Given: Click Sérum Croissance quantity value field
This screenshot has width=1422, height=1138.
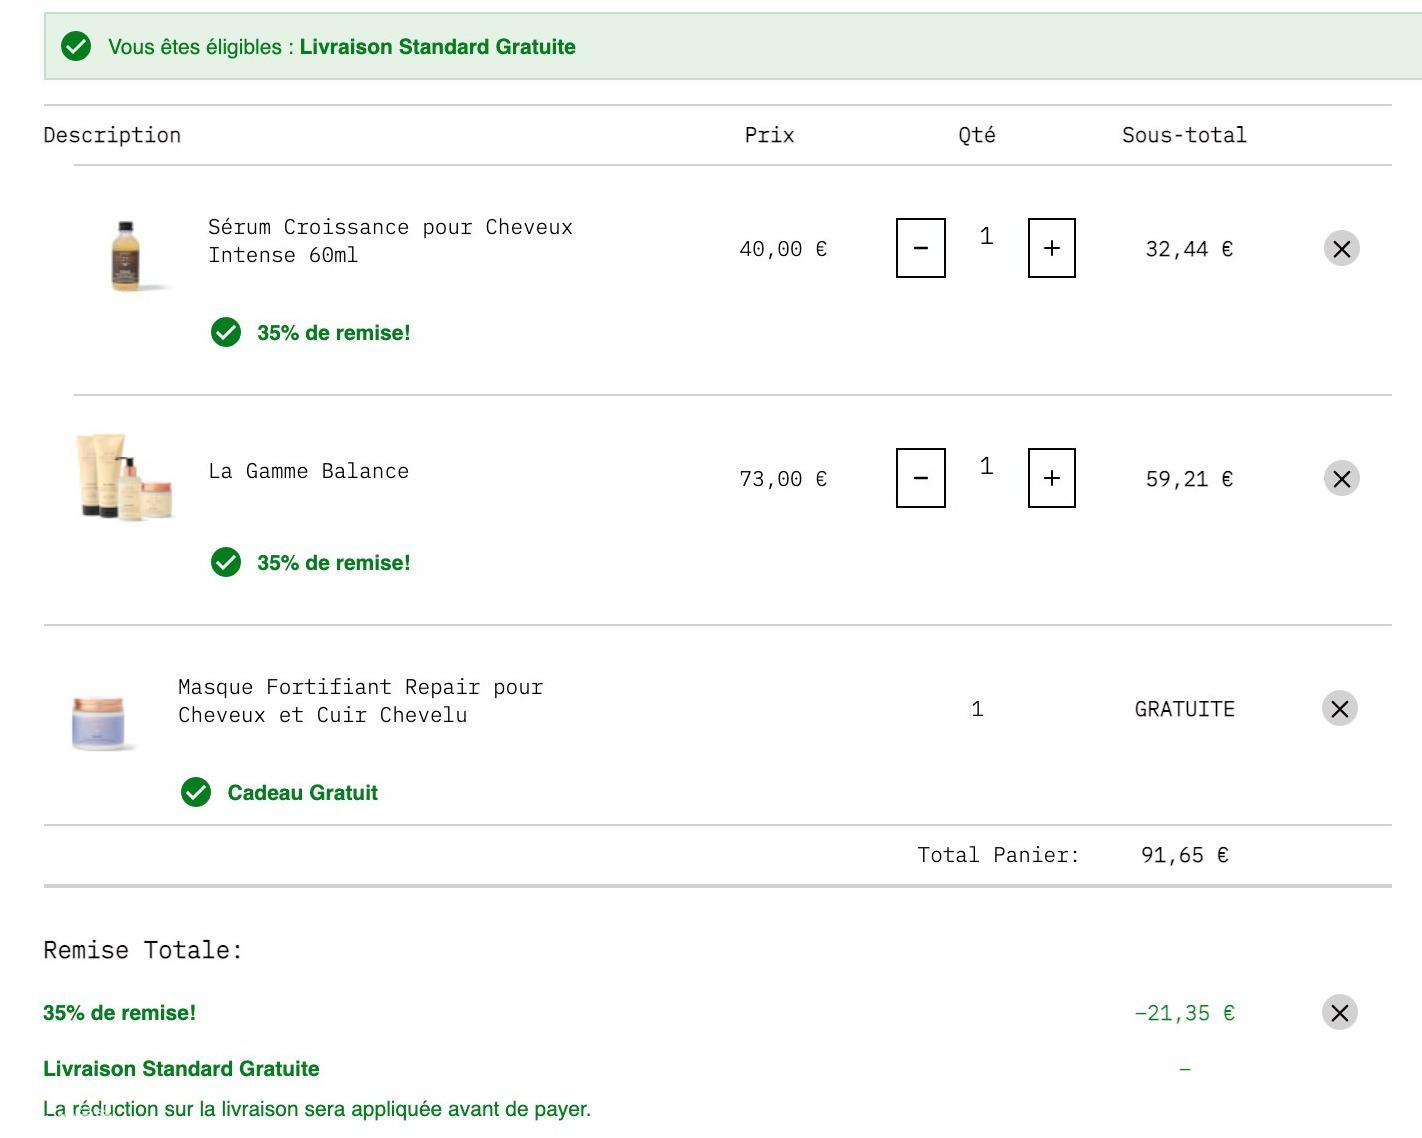Looking at the screenshot, I should 986,237.
